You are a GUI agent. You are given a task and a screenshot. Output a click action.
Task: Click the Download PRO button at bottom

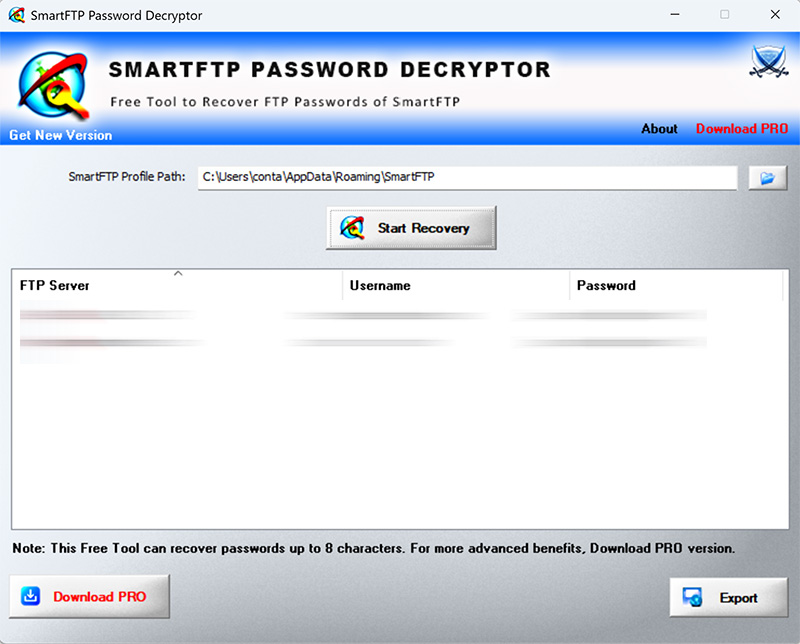click(x=89, y=597)
